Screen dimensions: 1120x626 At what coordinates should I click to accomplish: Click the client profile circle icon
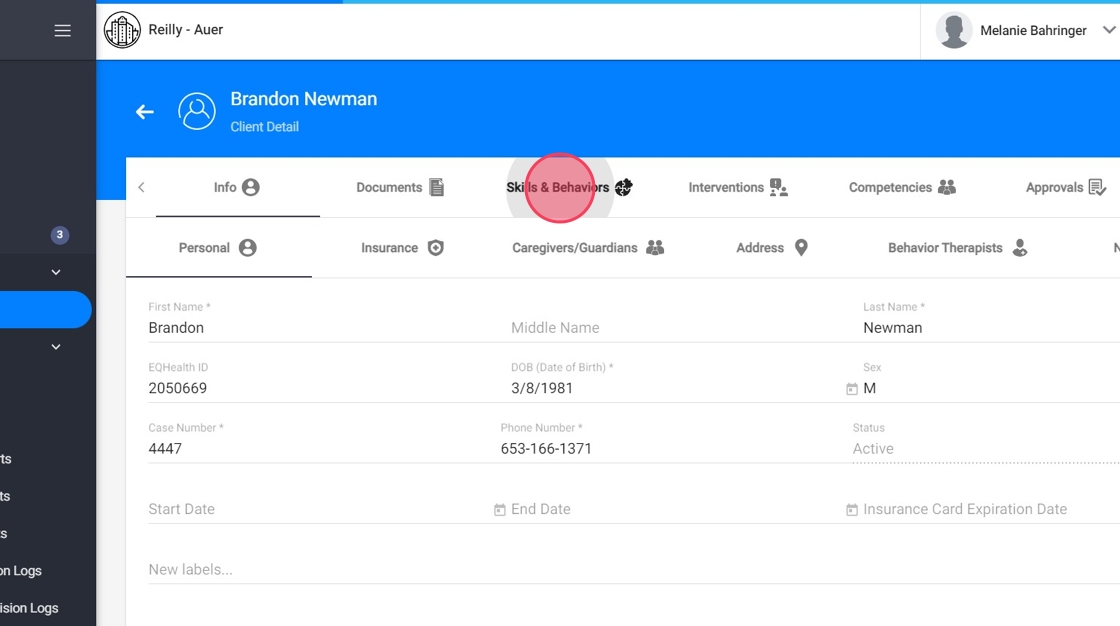(196, 111)
